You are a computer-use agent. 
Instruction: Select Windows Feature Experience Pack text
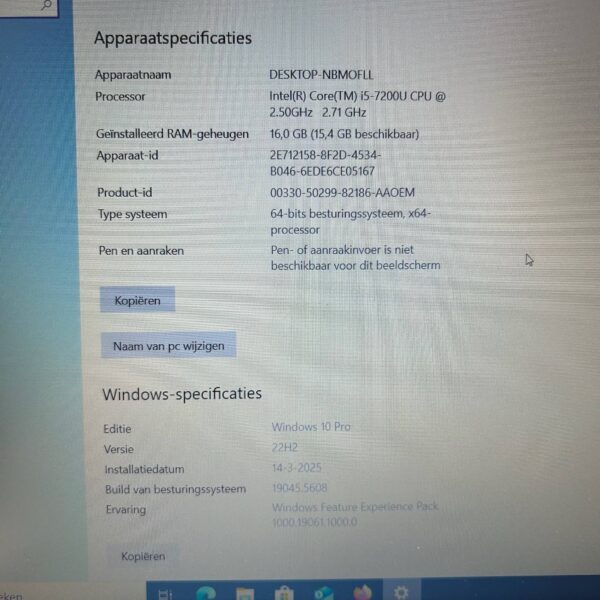click(x=355, y=507)
